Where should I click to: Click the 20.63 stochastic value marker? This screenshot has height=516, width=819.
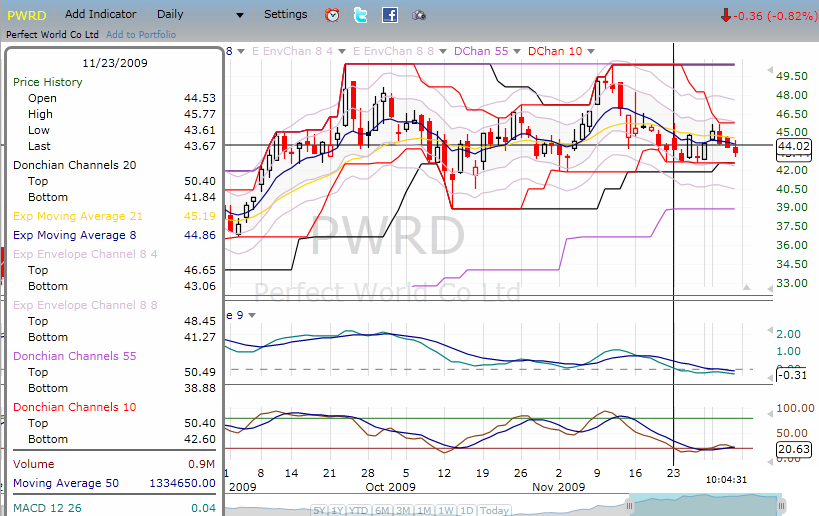(x=794, y=449)
